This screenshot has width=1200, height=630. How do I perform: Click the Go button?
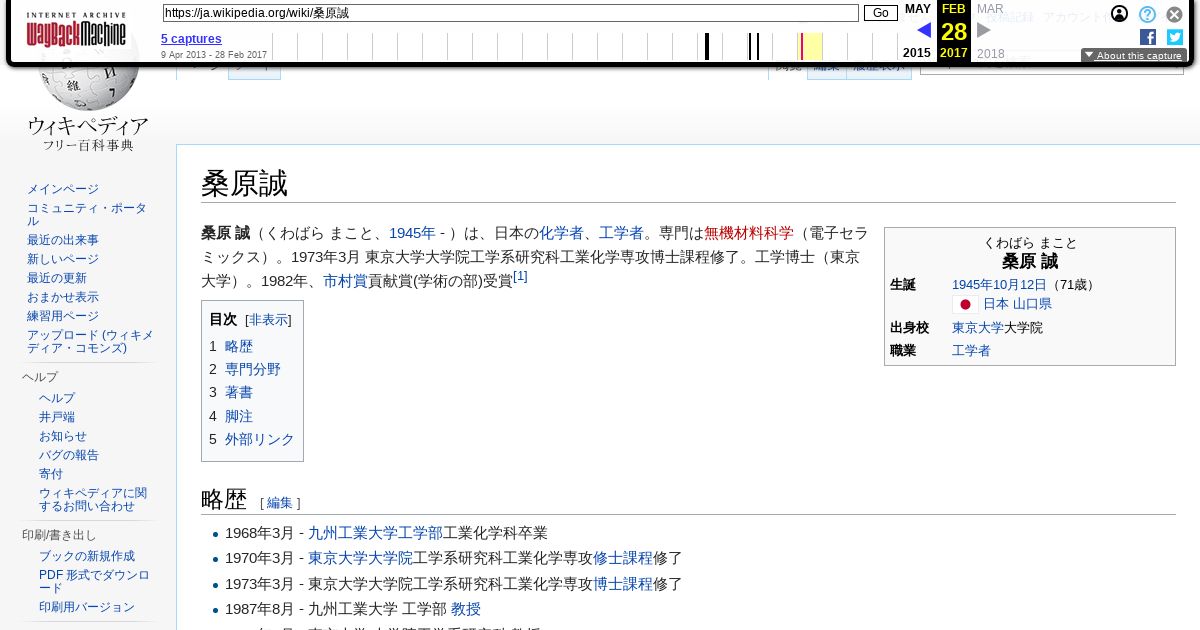881,13
